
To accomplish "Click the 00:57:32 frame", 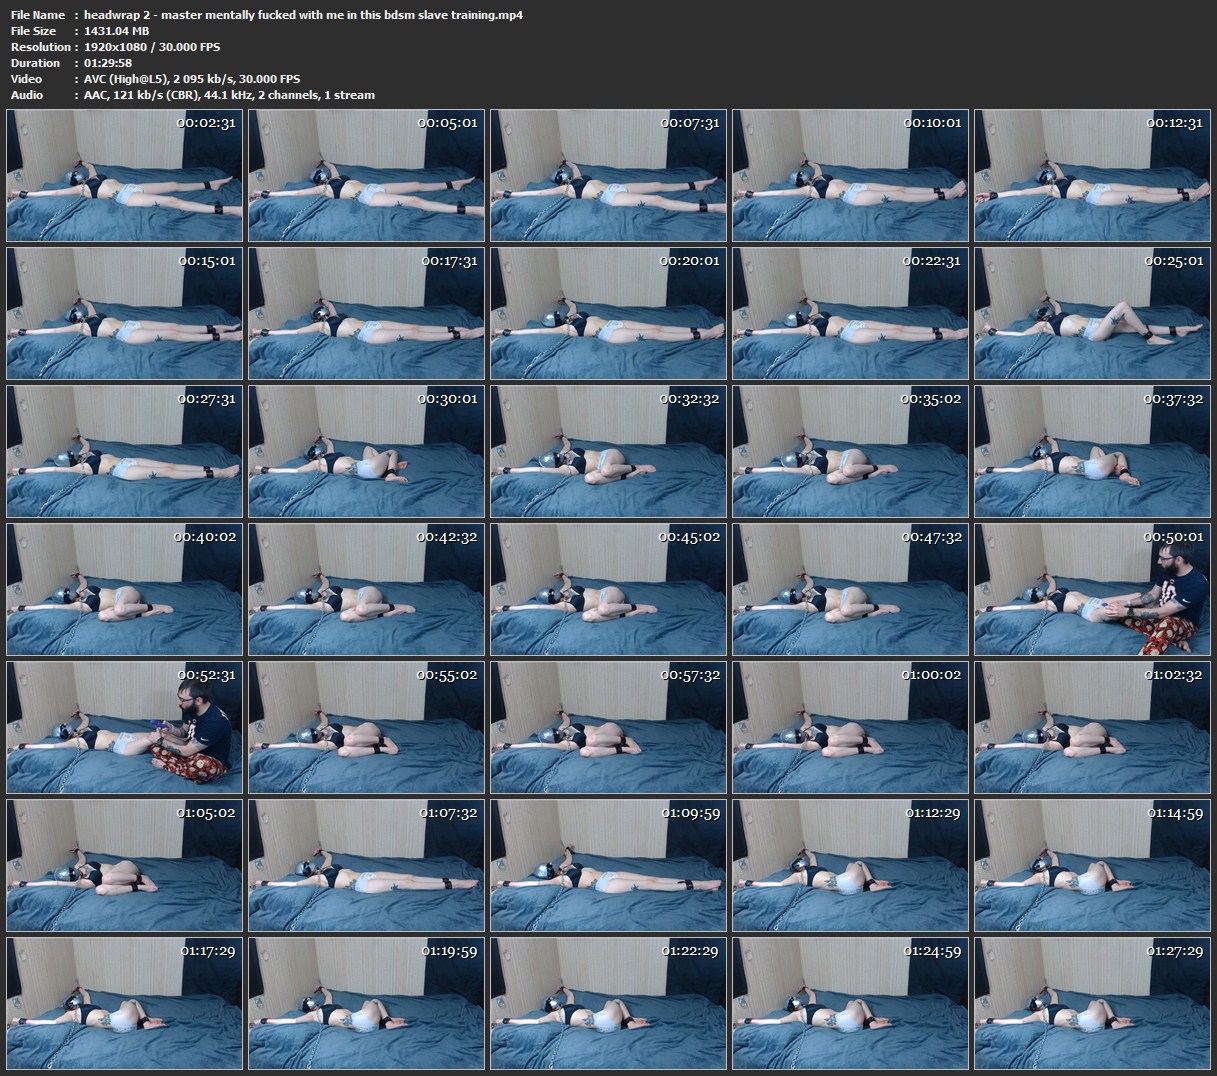I will pos(609,727).
